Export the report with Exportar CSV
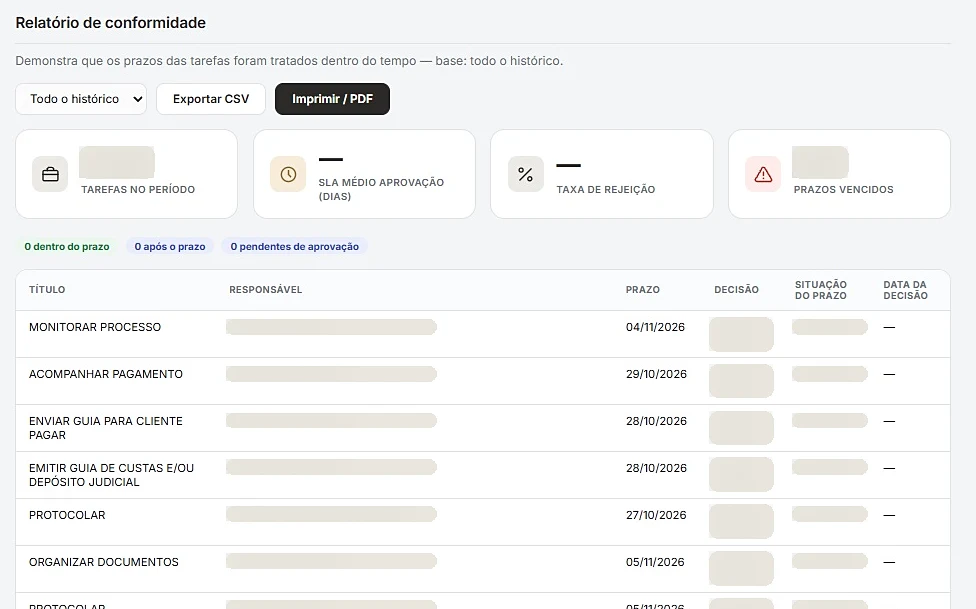Viewport: 976px width, 609px height. click(211, 99)
